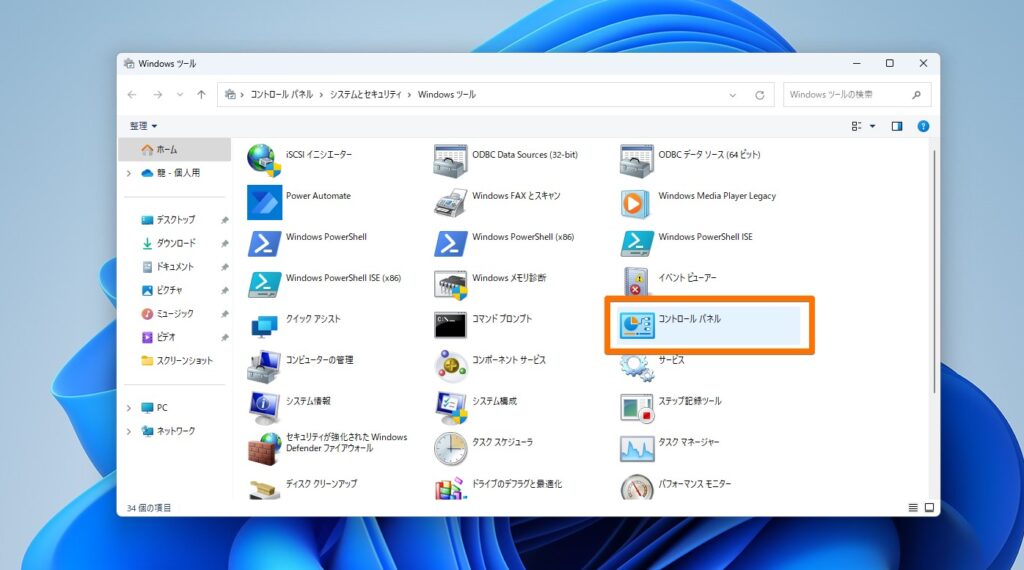
Task: Open view options dropdown arrow
Action: point(872,126)
